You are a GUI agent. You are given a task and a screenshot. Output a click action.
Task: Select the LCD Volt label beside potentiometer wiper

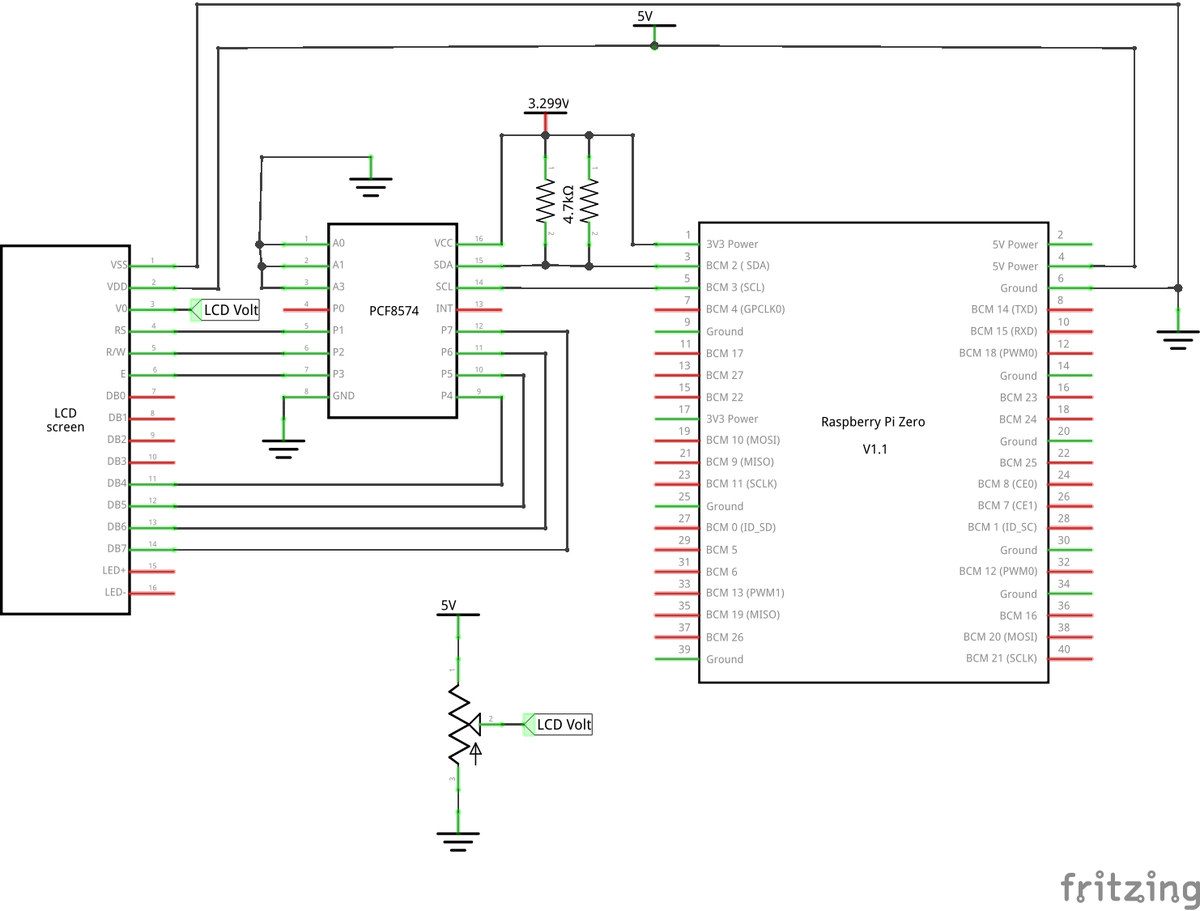tap(563, 723)
